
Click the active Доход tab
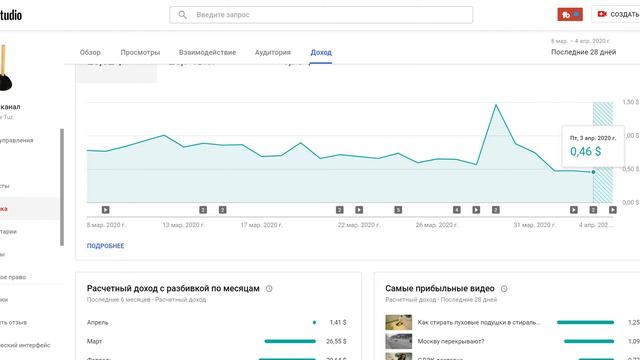[321, 52]
